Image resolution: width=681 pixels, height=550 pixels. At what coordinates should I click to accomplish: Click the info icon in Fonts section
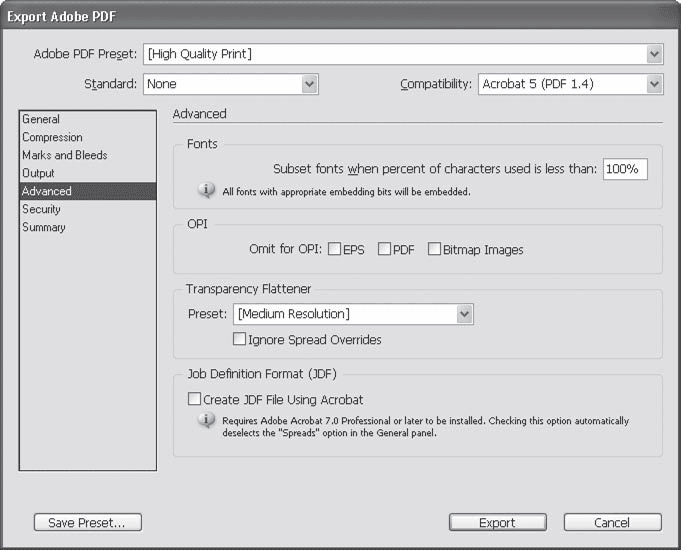[207, 190]
